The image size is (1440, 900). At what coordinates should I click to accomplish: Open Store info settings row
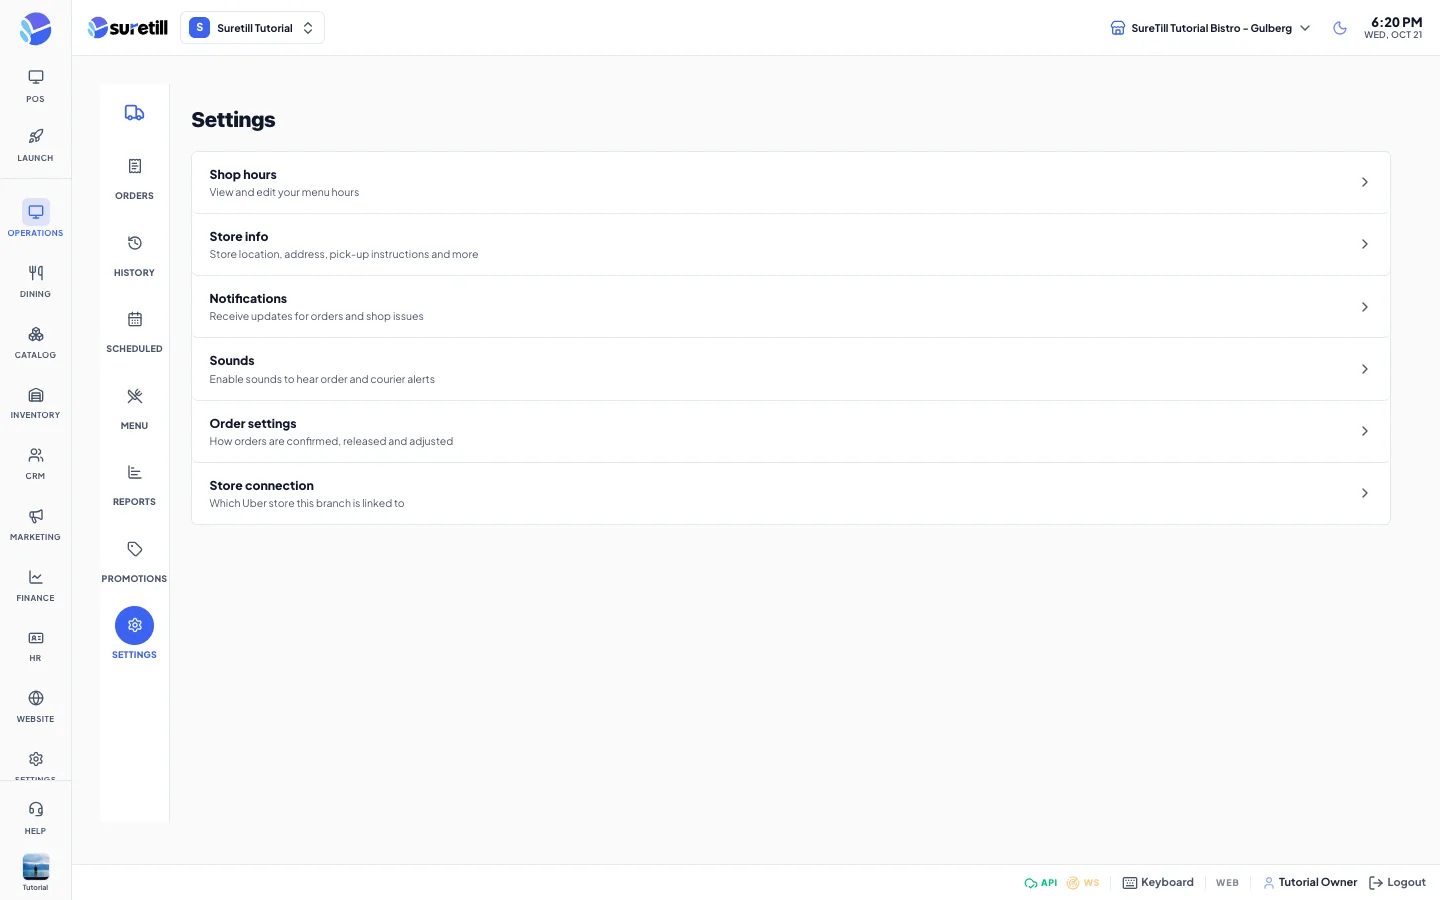click(790, 244)
